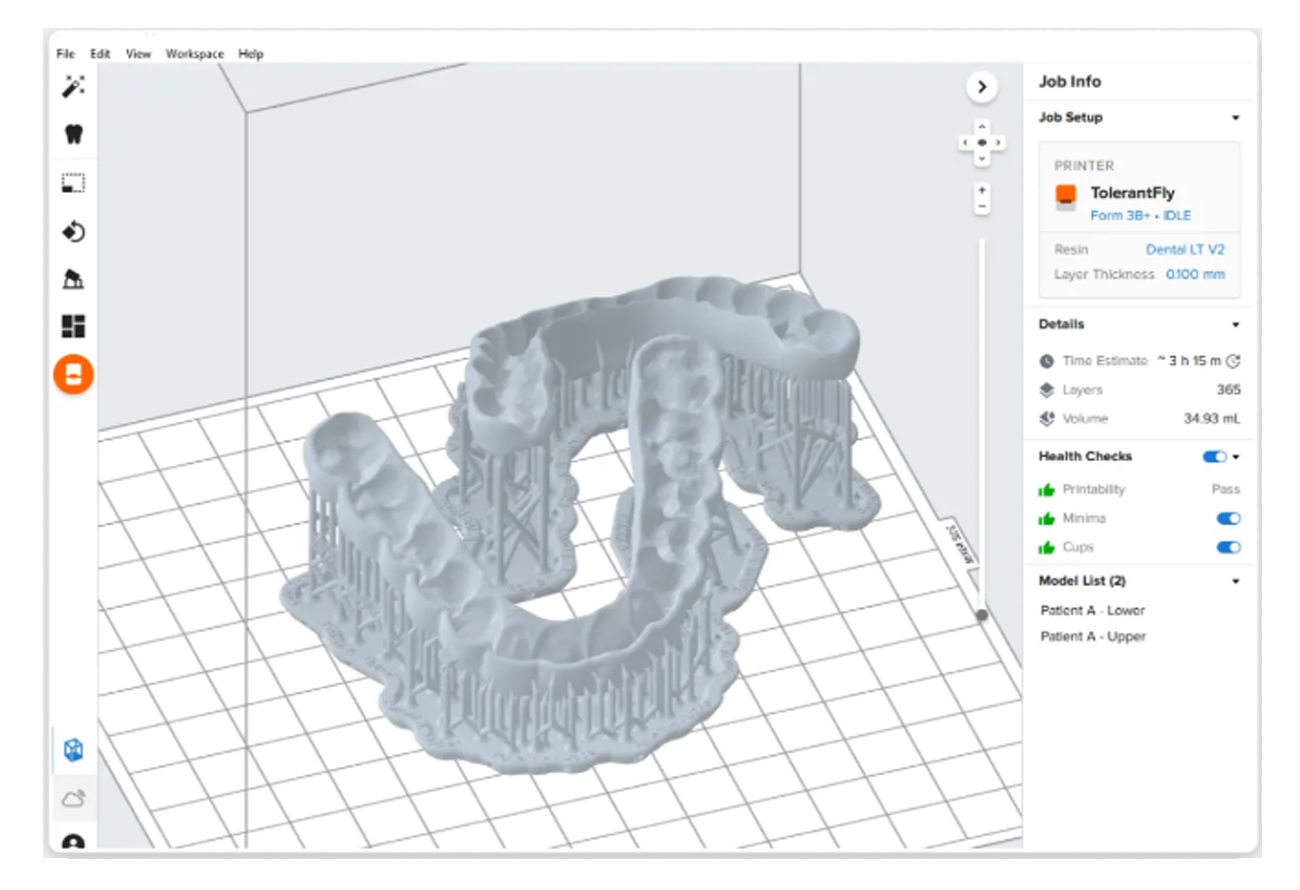Image resolution: width=1300 pixels, height=890 pixels.
Task: Open the Supports tool icon
Action: click(73, 279)
